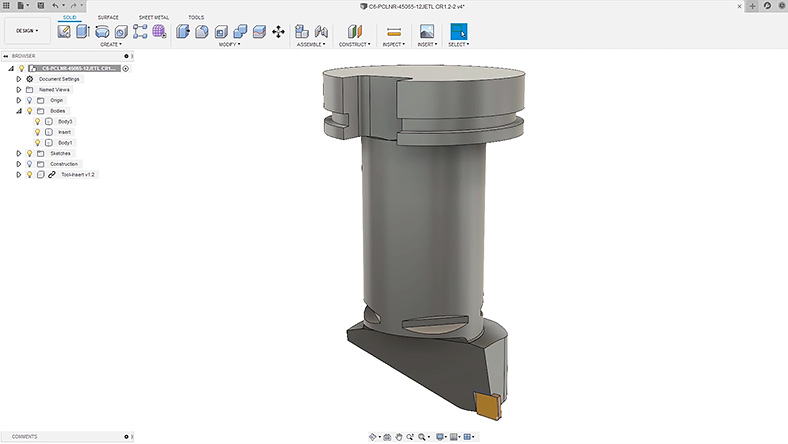
Task: Open the data panel grid icon
Action: [x=7, y=6]
